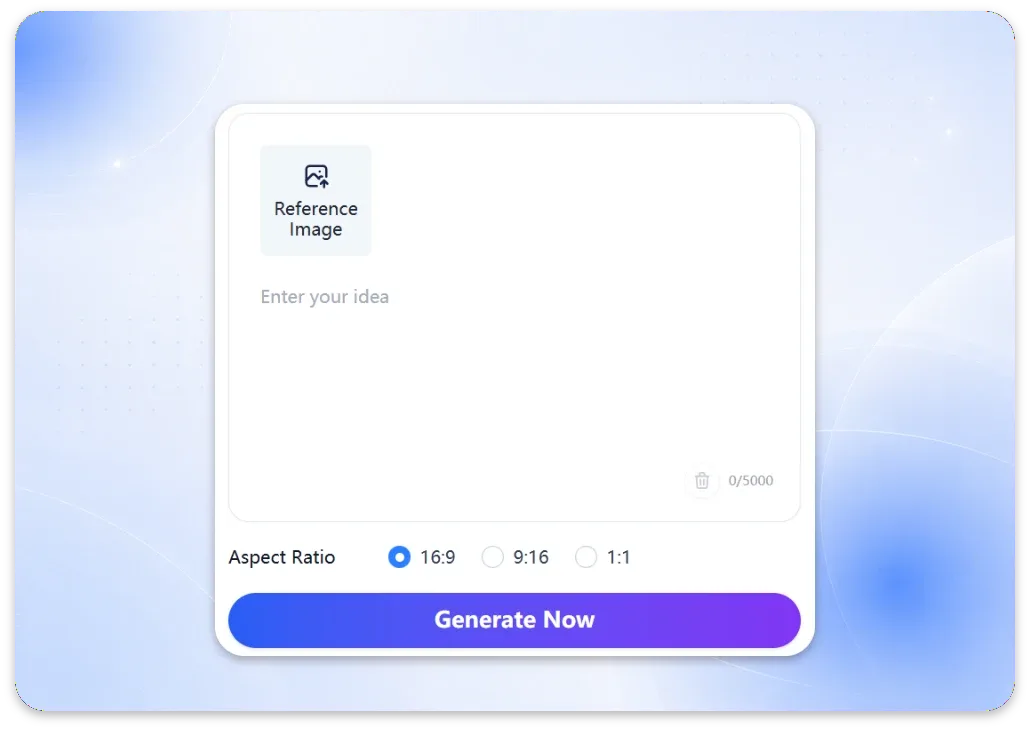Click the 0/5000 character counter
Image resolution: width=1030 pixels, height=730 pixels.
751,480
